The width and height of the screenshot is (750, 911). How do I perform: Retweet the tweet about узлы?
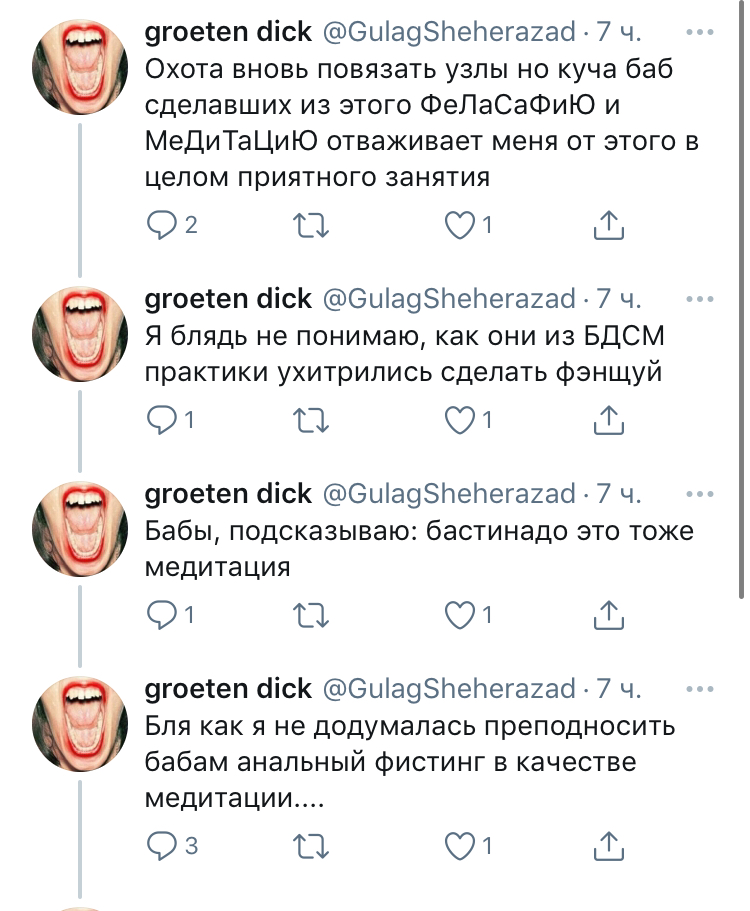click(313, 227)
